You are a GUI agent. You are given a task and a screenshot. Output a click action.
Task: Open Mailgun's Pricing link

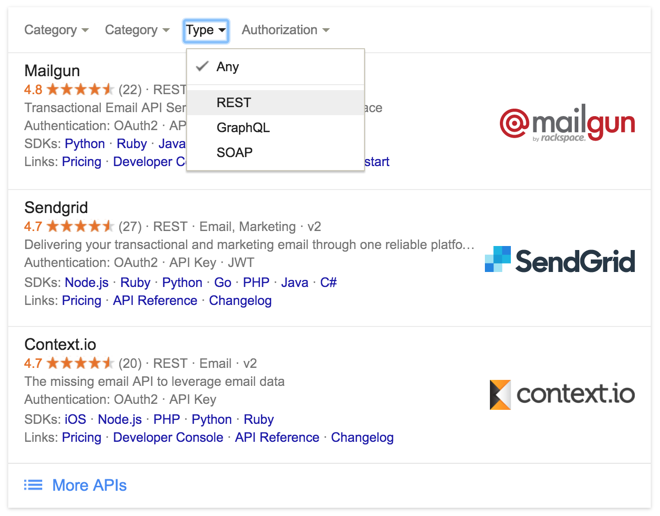click(x=82, y=162)
